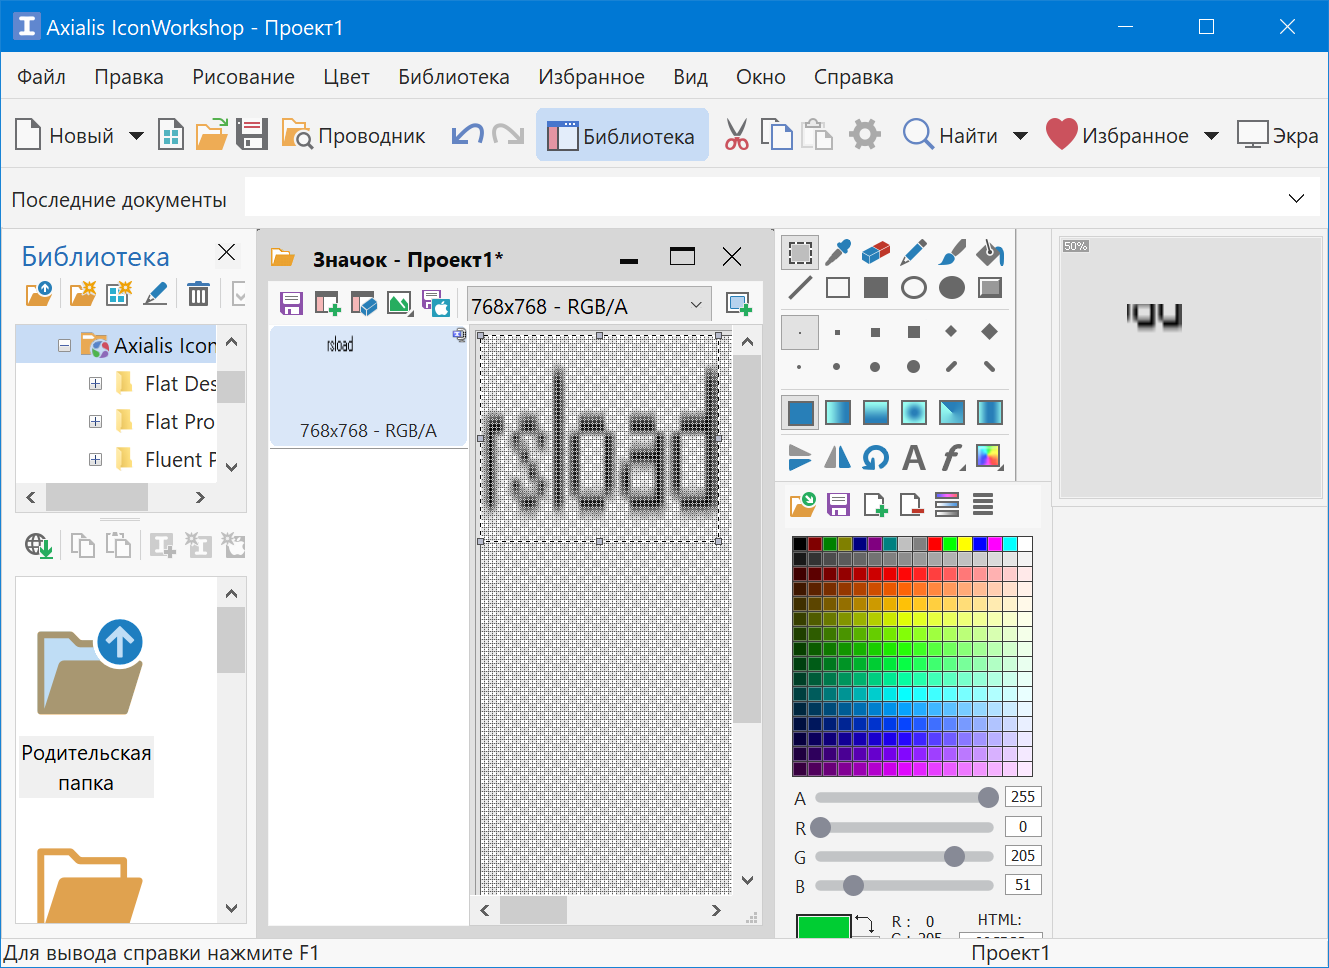Select the rsload 768x768 thumbnail
1329x968 pixels.
(x=368, y=388)
